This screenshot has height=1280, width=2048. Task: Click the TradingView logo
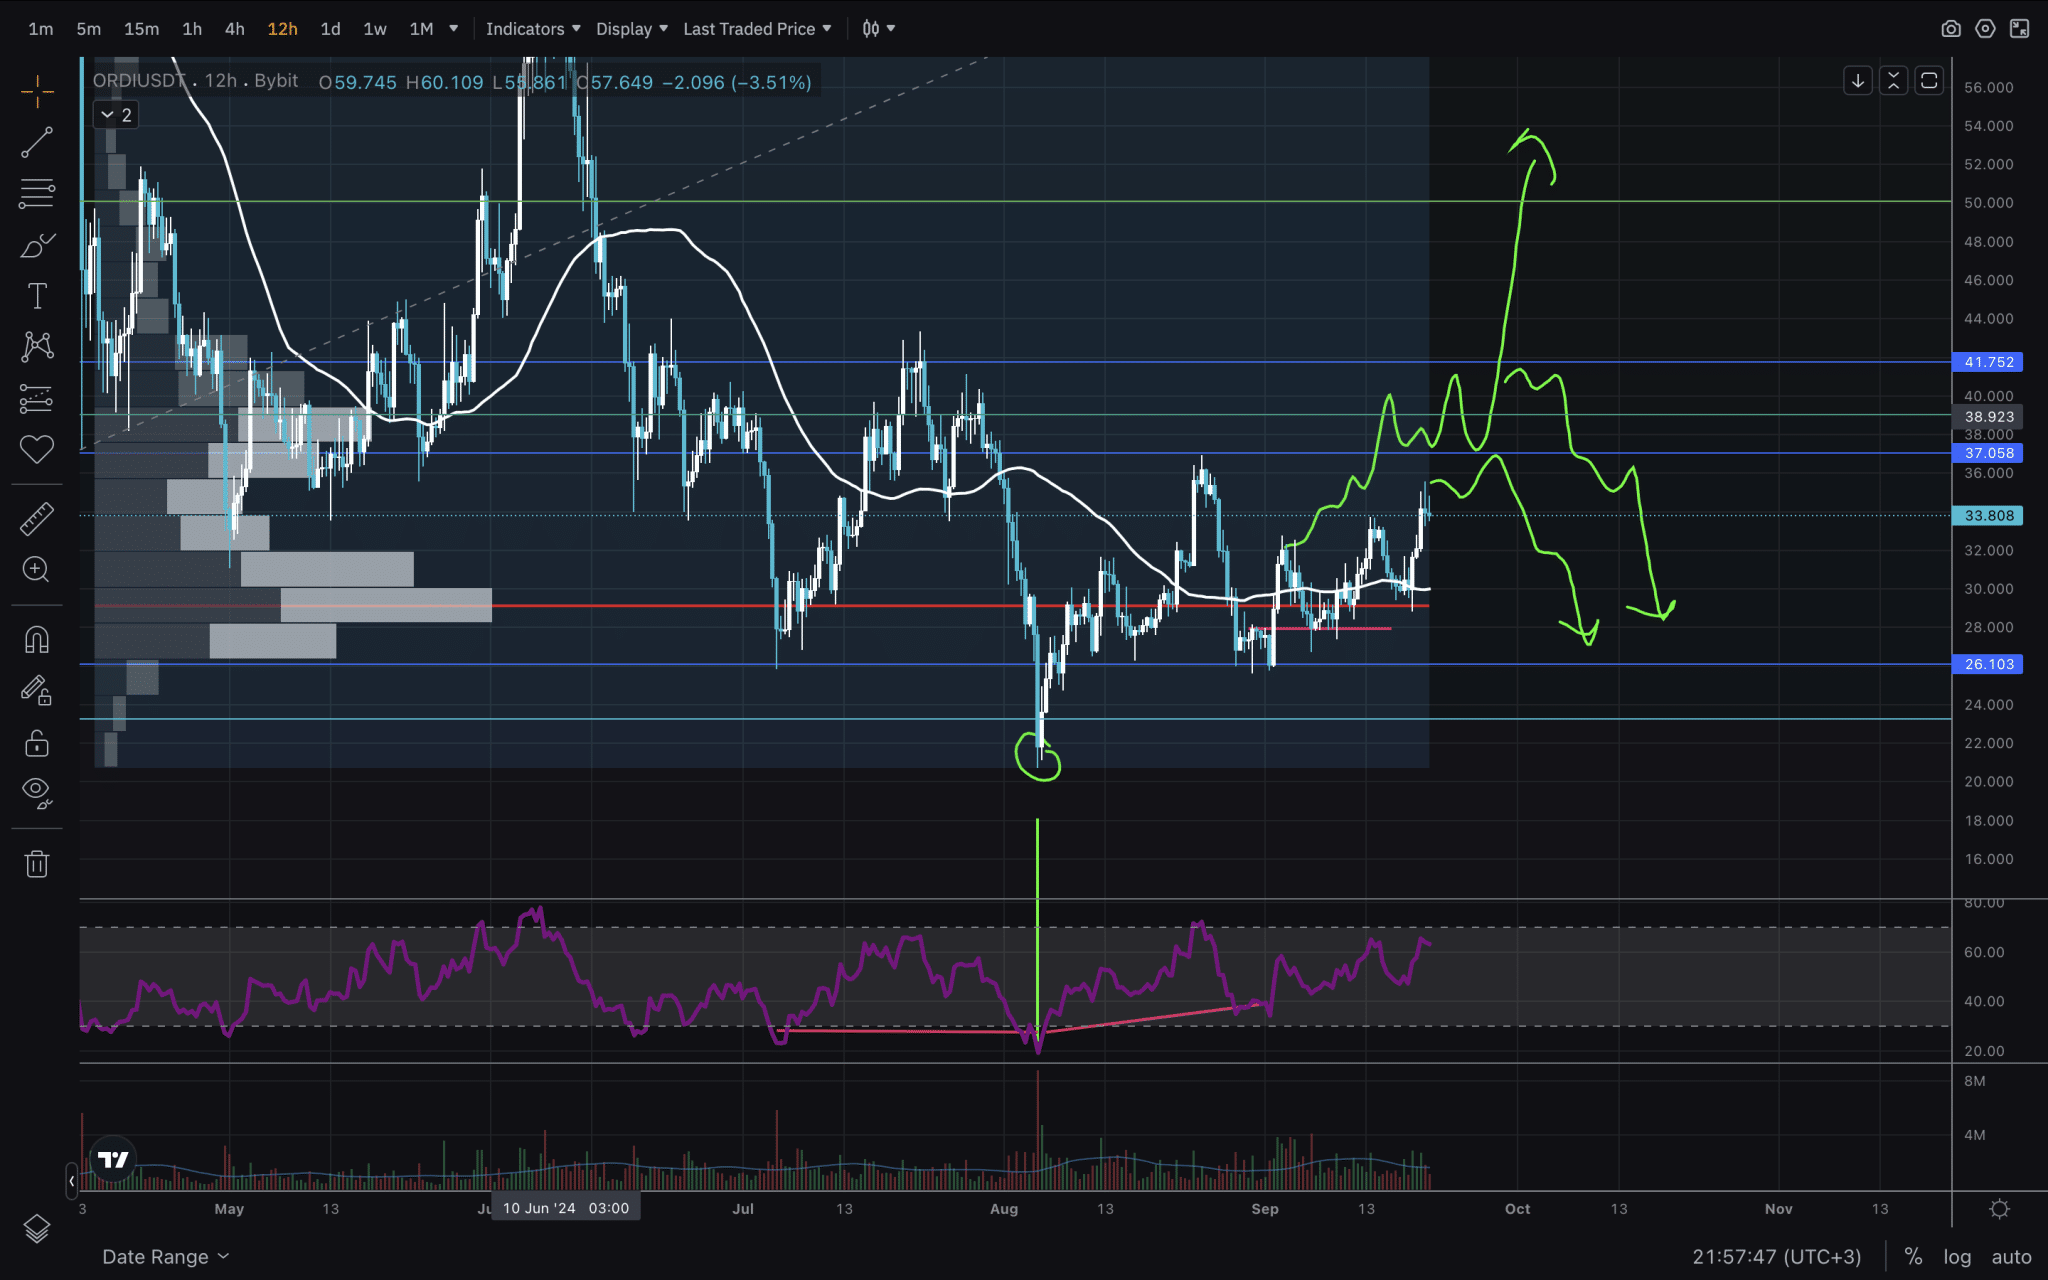(x=113, y=1160)
